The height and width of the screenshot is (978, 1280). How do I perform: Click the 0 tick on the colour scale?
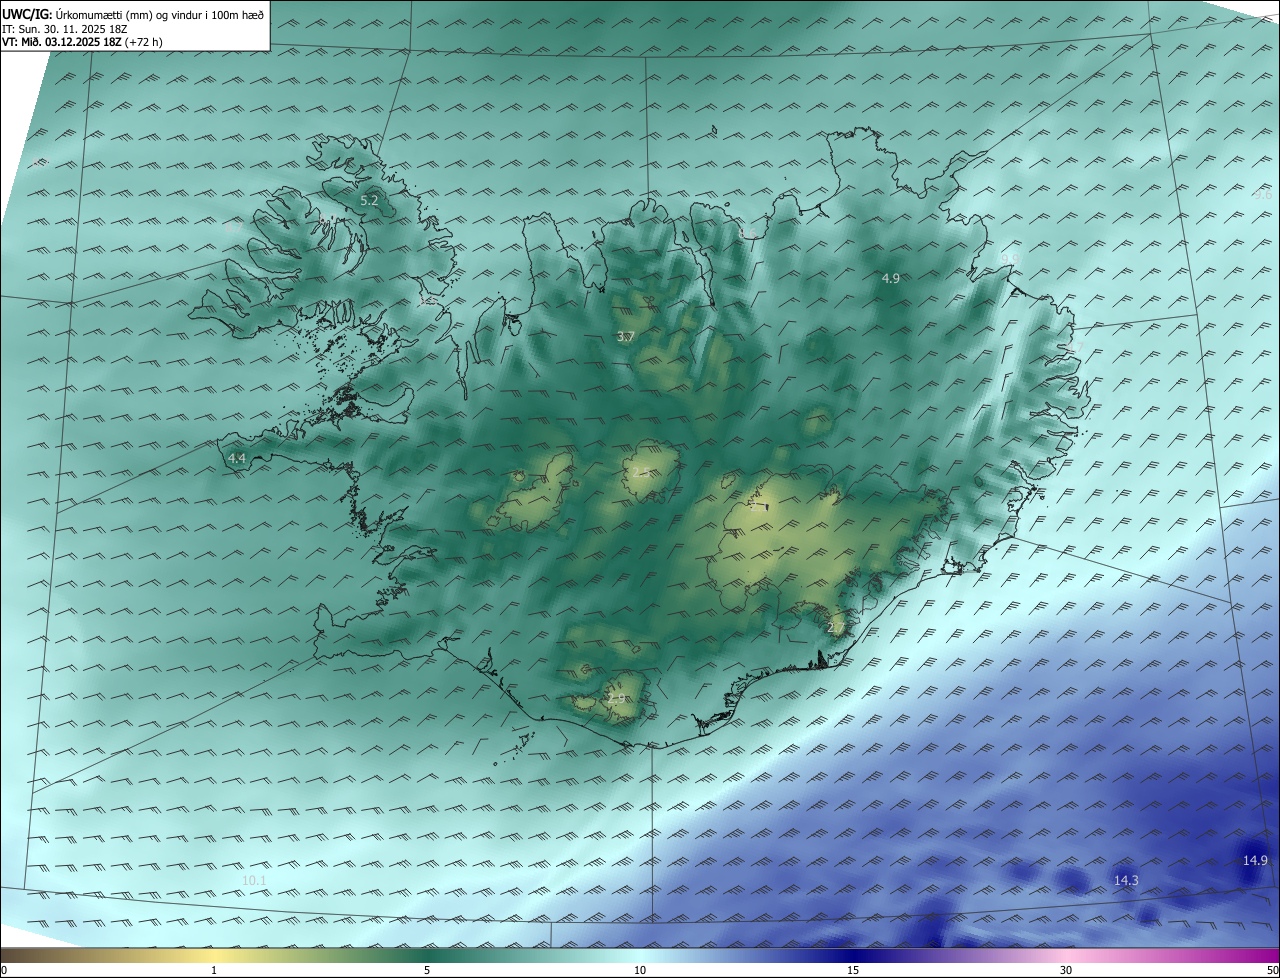pyautogui.click(x=4, y=970)
